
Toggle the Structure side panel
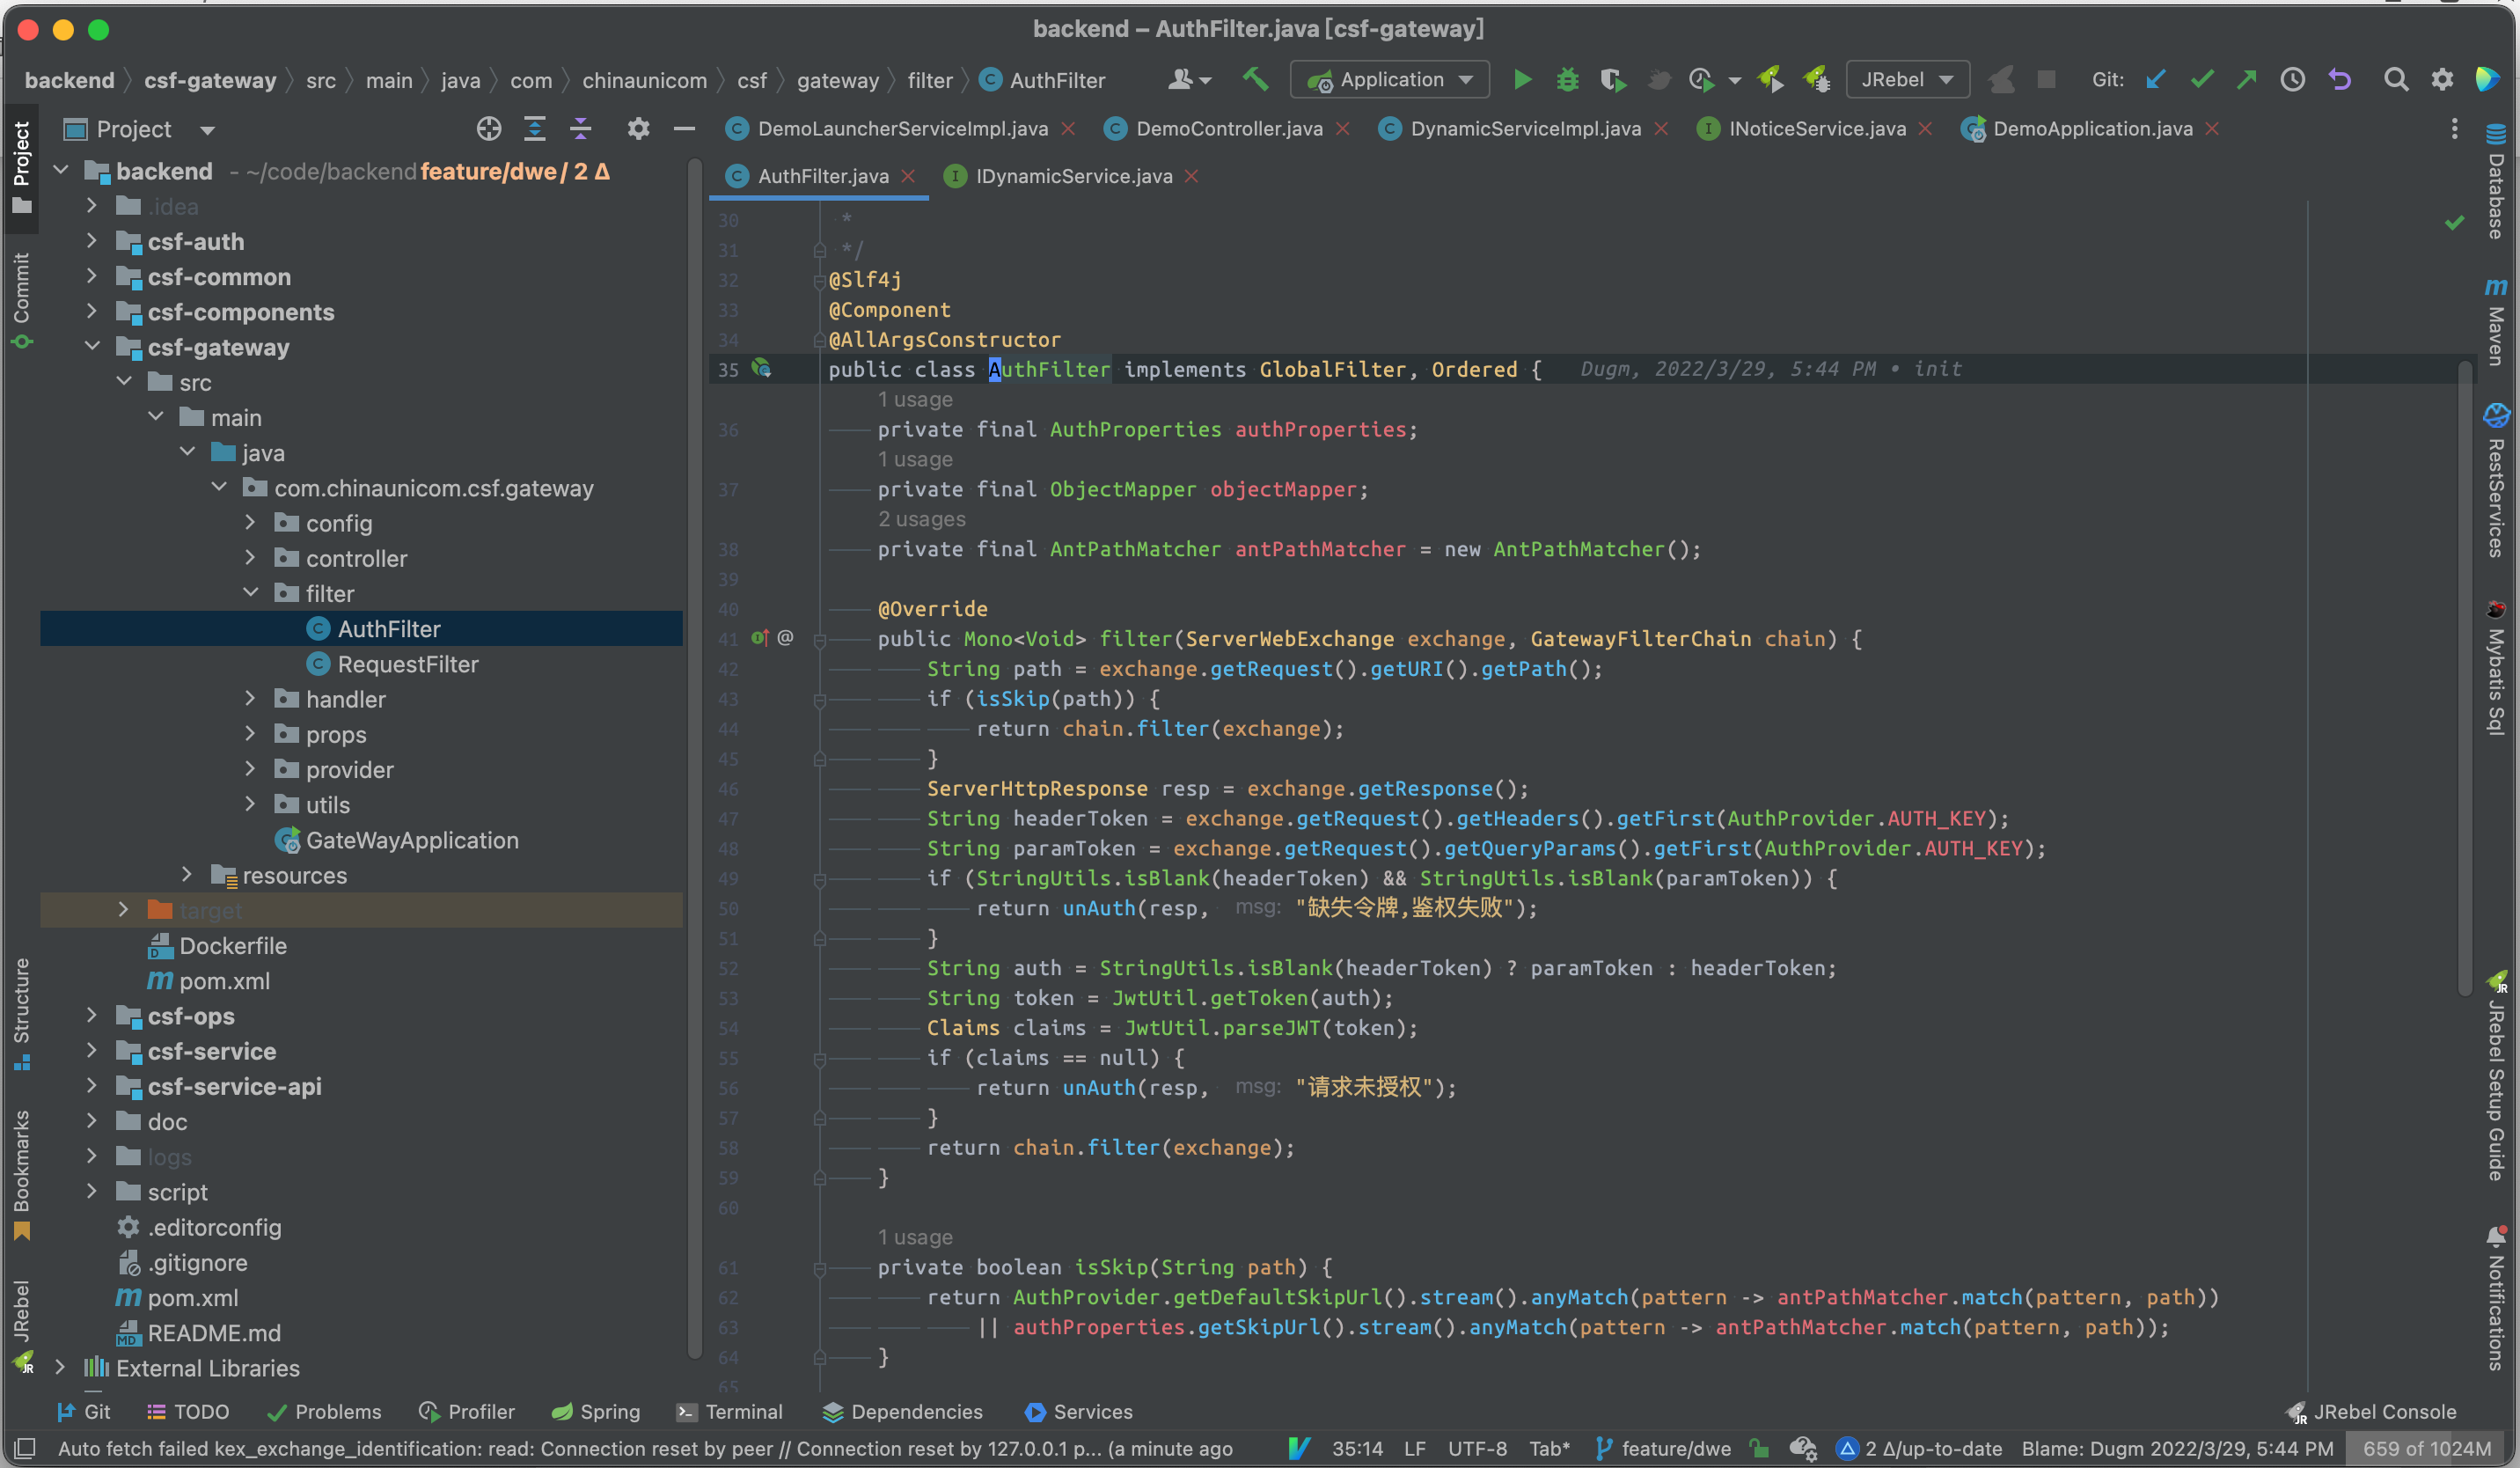point(21,1012)
